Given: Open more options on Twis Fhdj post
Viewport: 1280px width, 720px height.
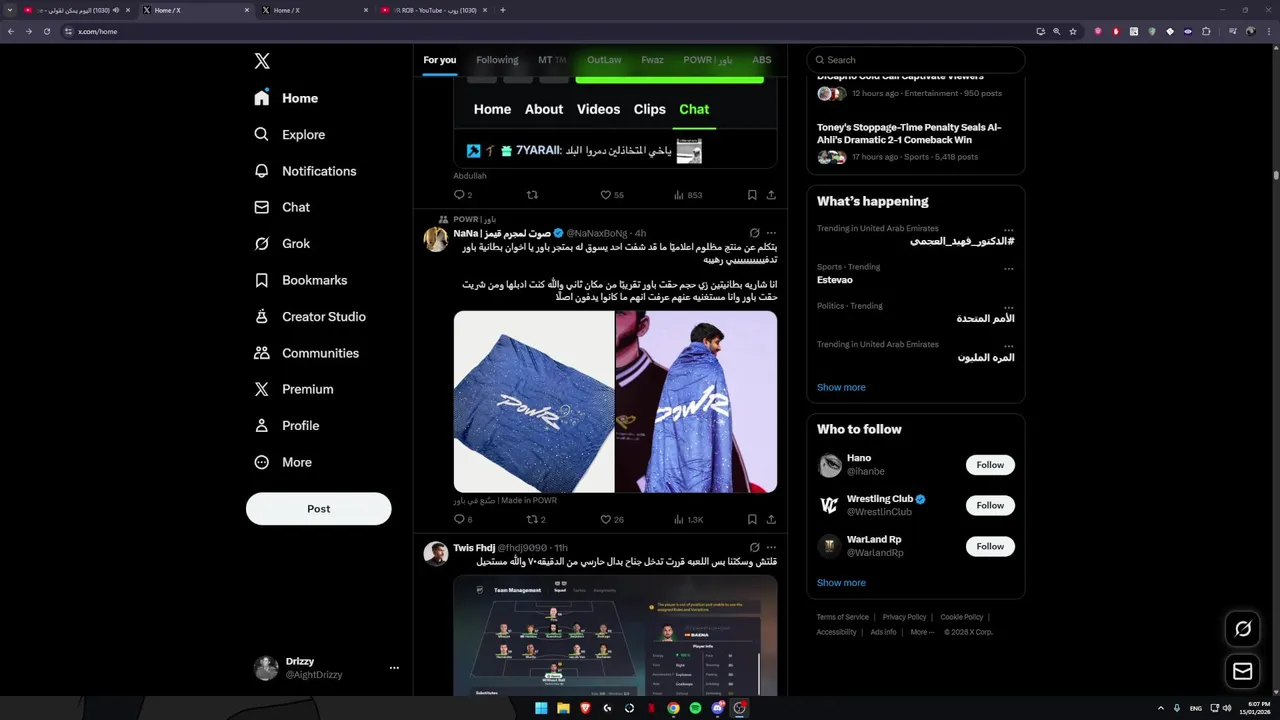Looking at the screenshot, I should 771,548.
